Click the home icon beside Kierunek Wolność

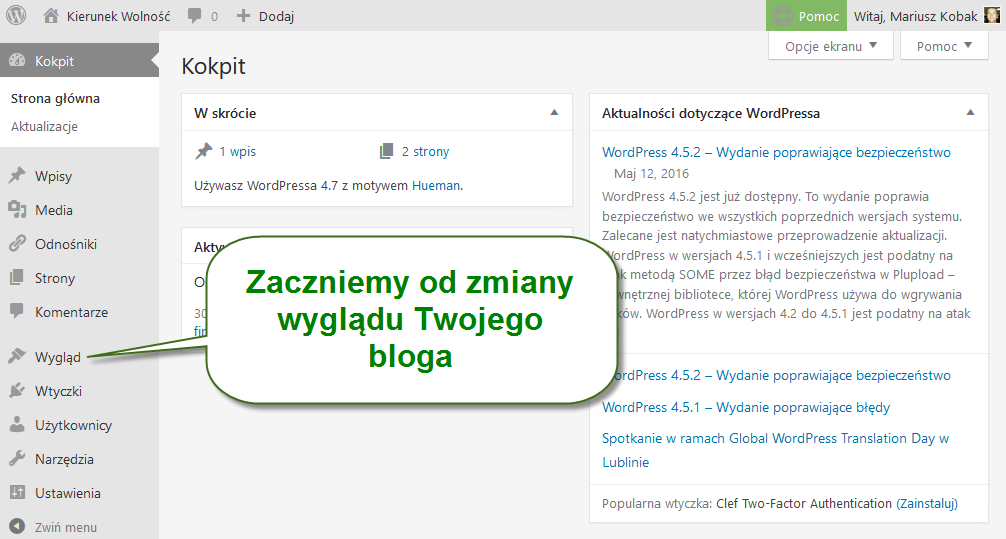51,15
